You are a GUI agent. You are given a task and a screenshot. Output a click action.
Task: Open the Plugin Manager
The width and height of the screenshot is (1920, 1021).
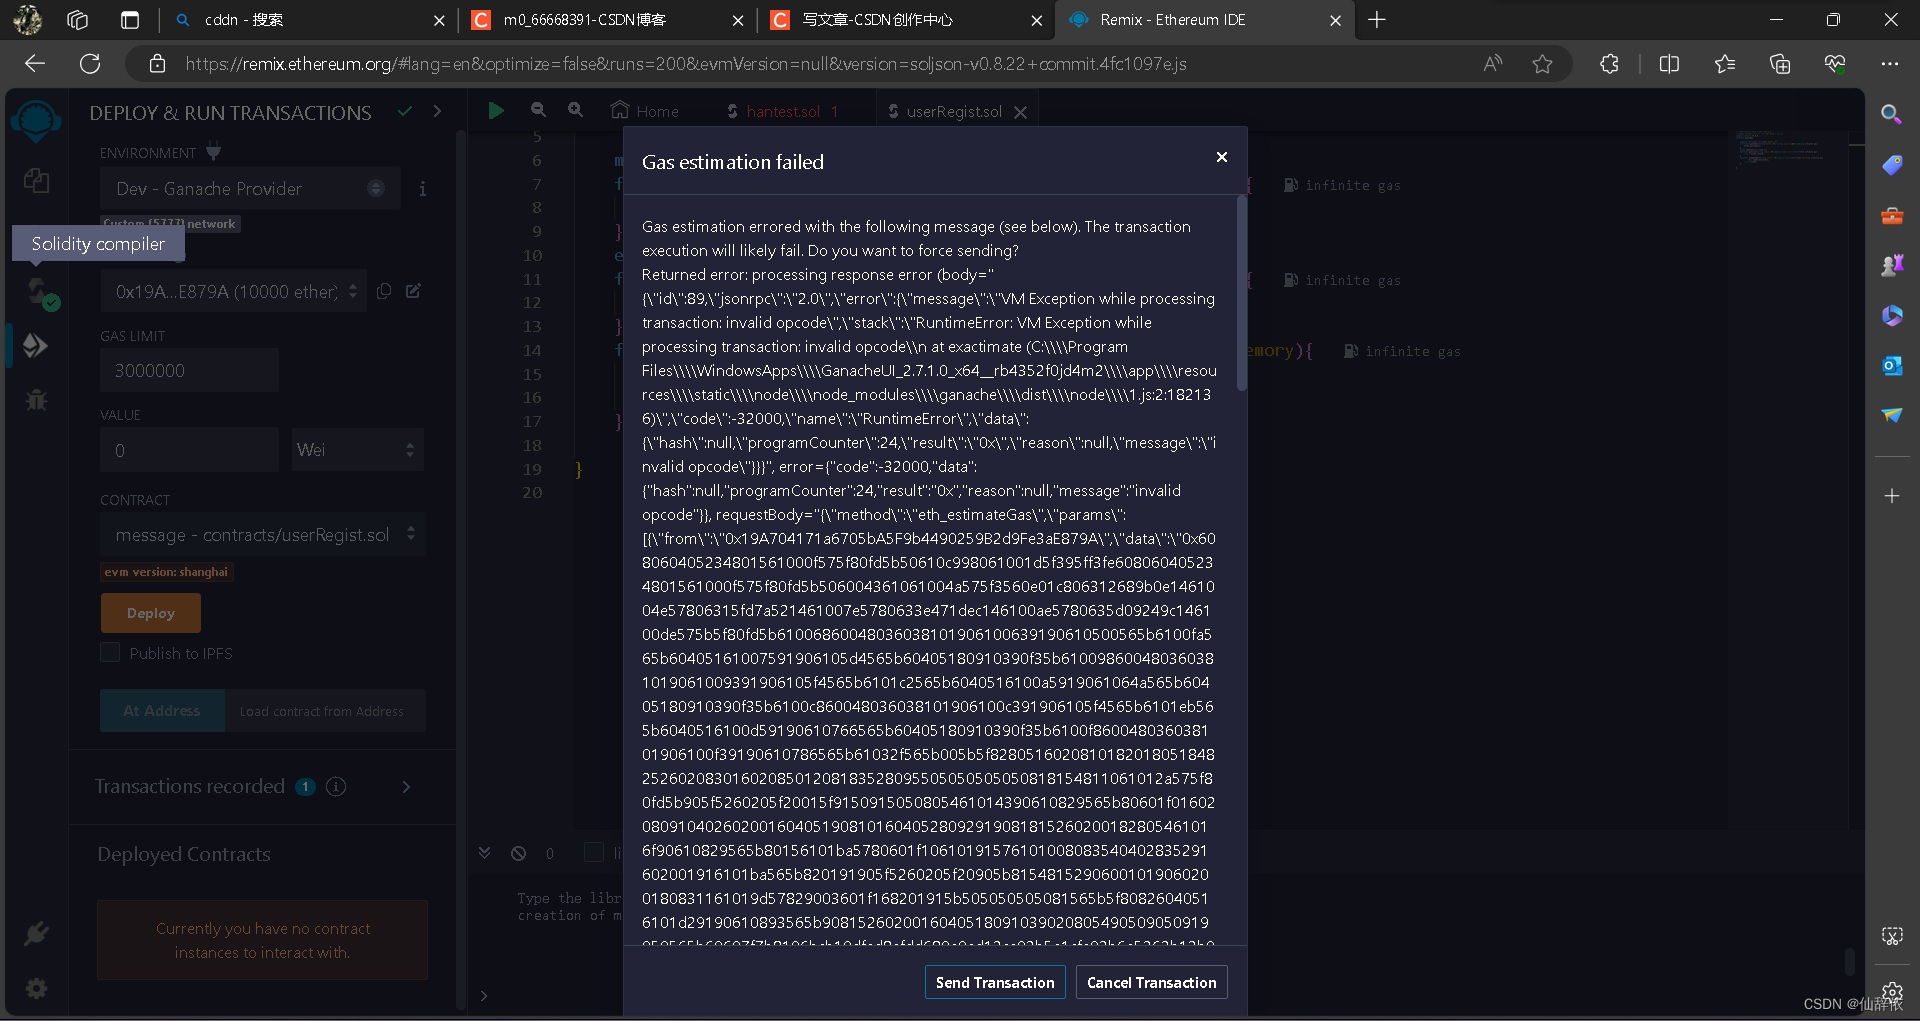point(37,933)
